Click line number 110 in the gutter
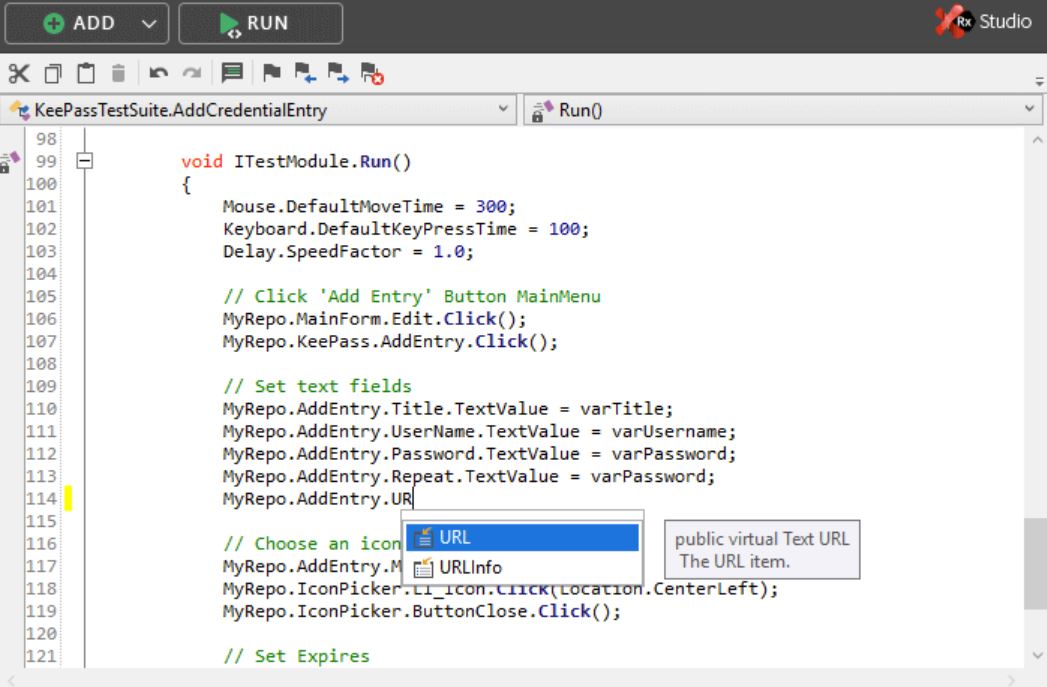1047x687 pixels. 41,409
